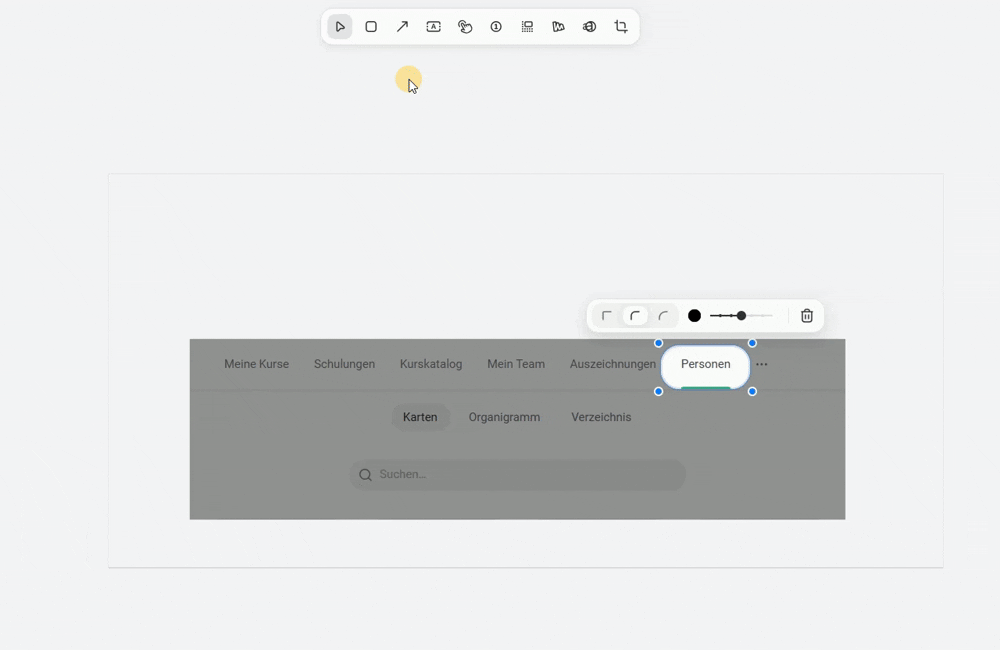Click the thickness slider track
This screenshot has height=650, width=1000.
coord(758,316)
